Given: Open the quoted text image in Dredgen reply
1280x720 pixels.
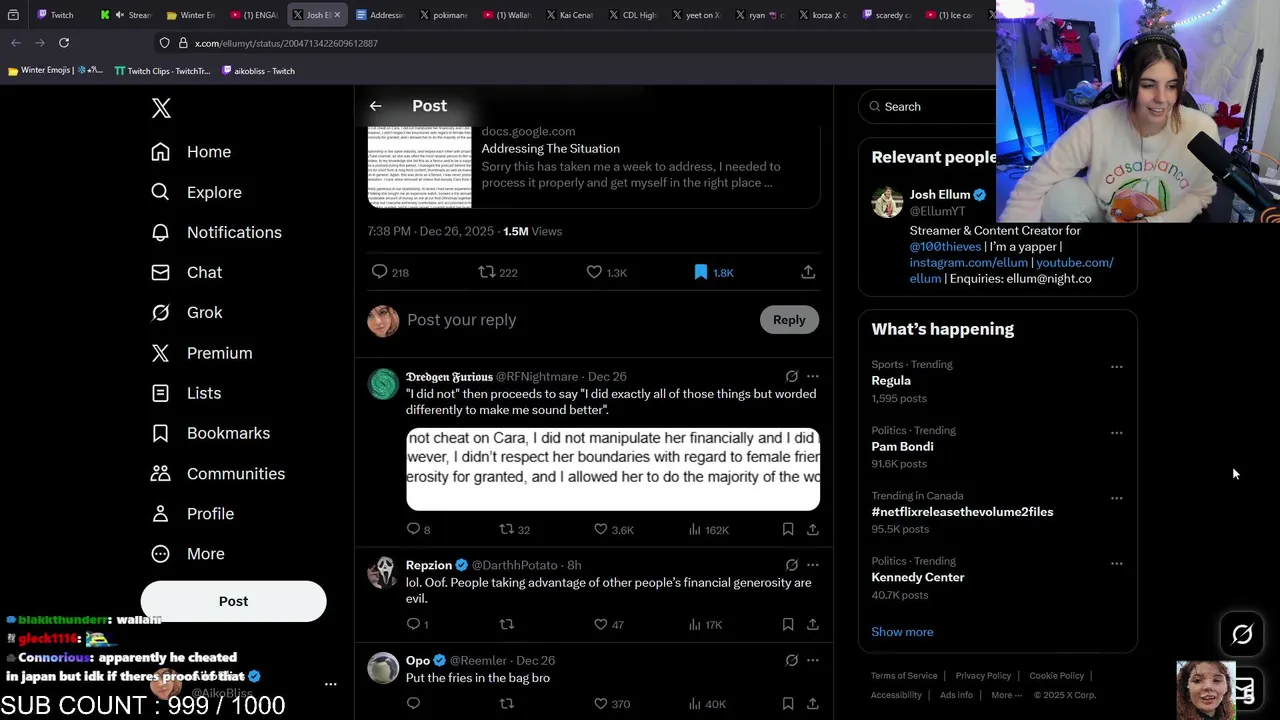Looking at the screenshot, I should (613, 469).
